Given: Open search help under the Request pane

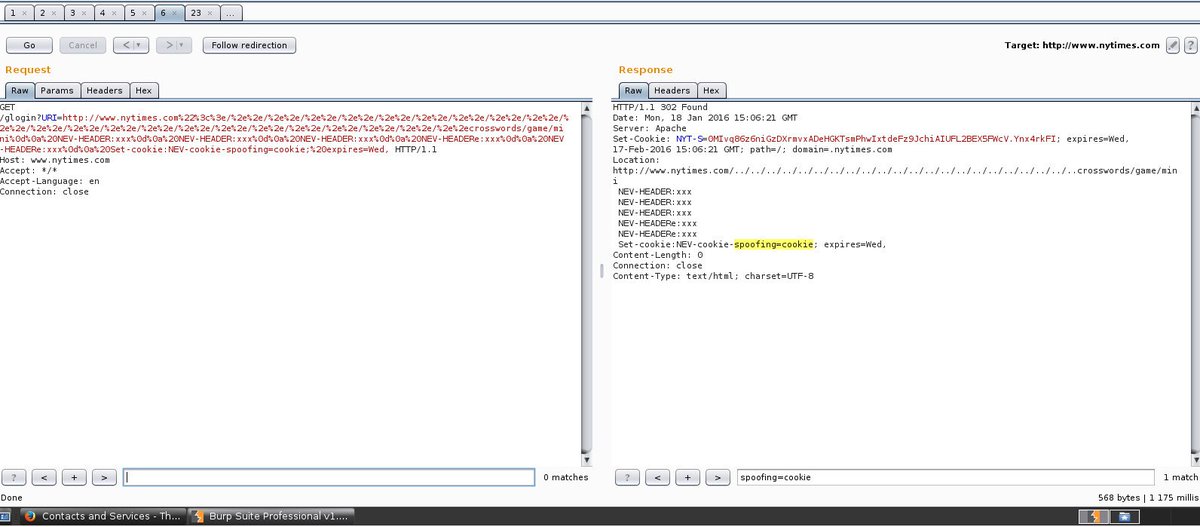Looking at the screenshot, I should (x=14, y=478).
